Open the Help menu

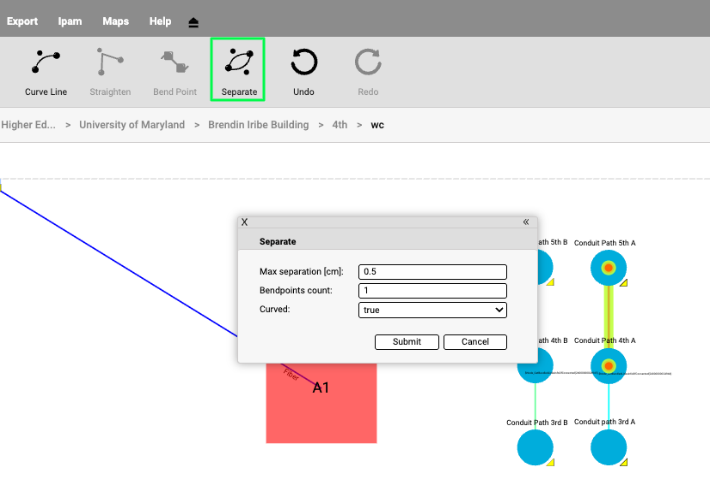[160, 21]
